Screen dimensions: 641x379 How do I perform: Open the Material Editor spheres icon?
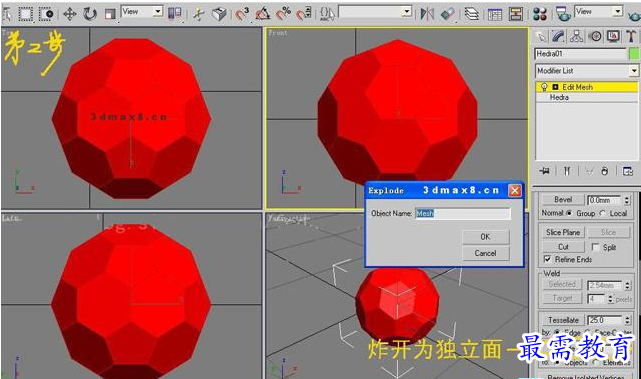(540, 14)
